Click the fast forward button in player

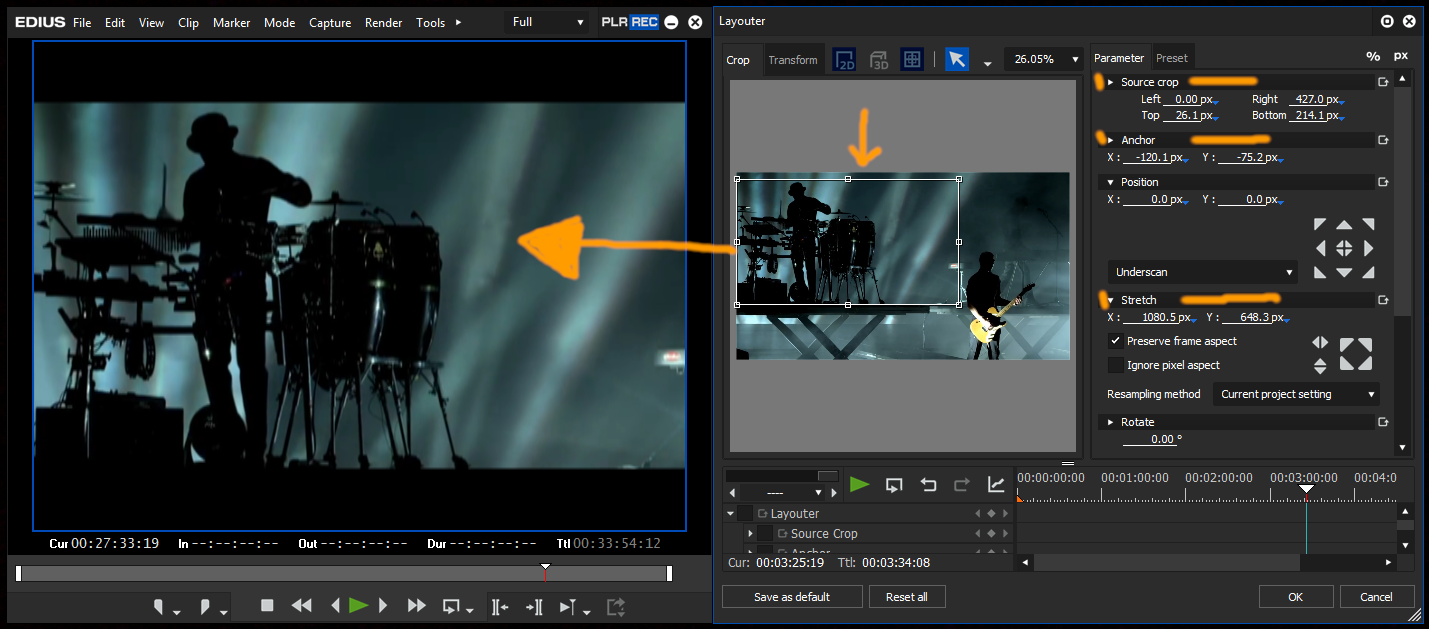click(417, 605)
